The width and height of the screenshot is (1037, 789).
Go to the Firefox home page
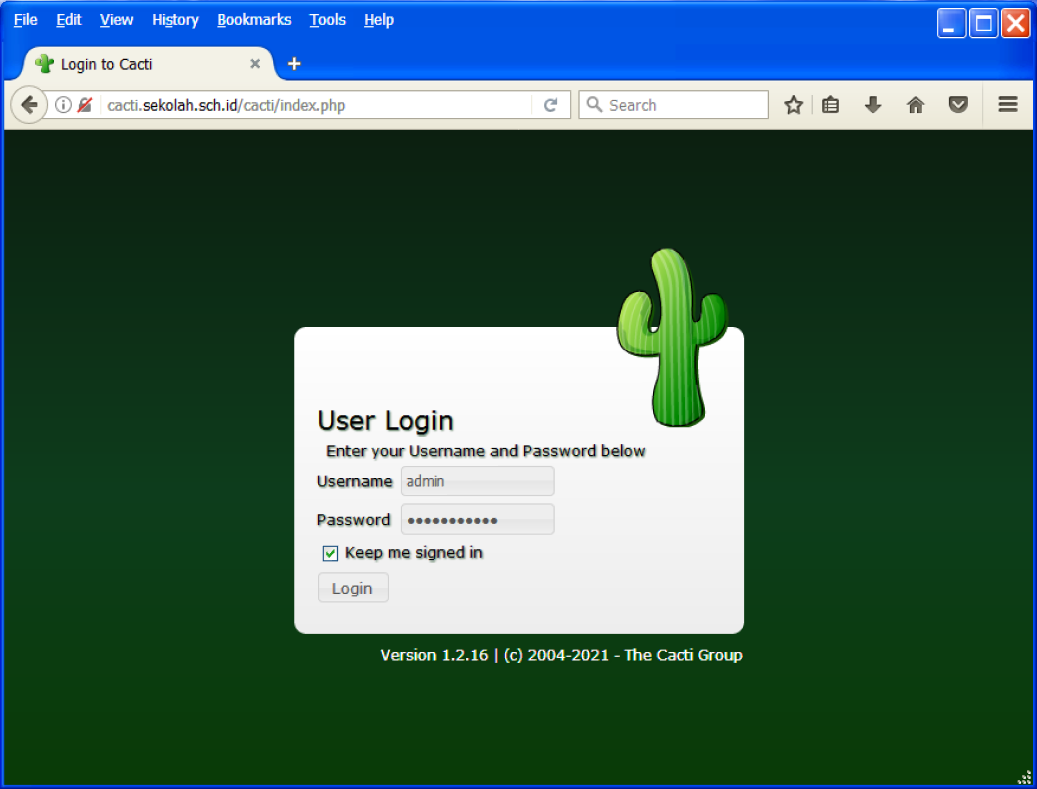915,105
